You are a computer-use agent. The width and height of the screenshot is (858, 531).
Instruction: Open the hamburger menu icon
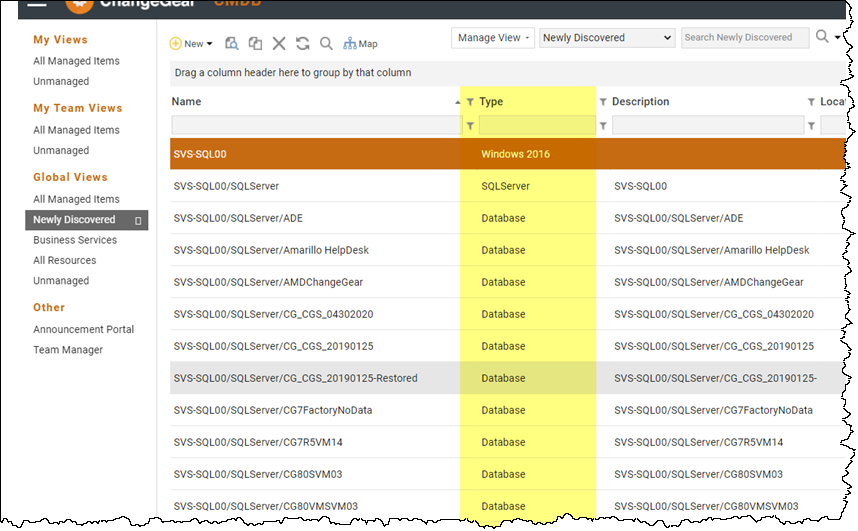(36, 4)
